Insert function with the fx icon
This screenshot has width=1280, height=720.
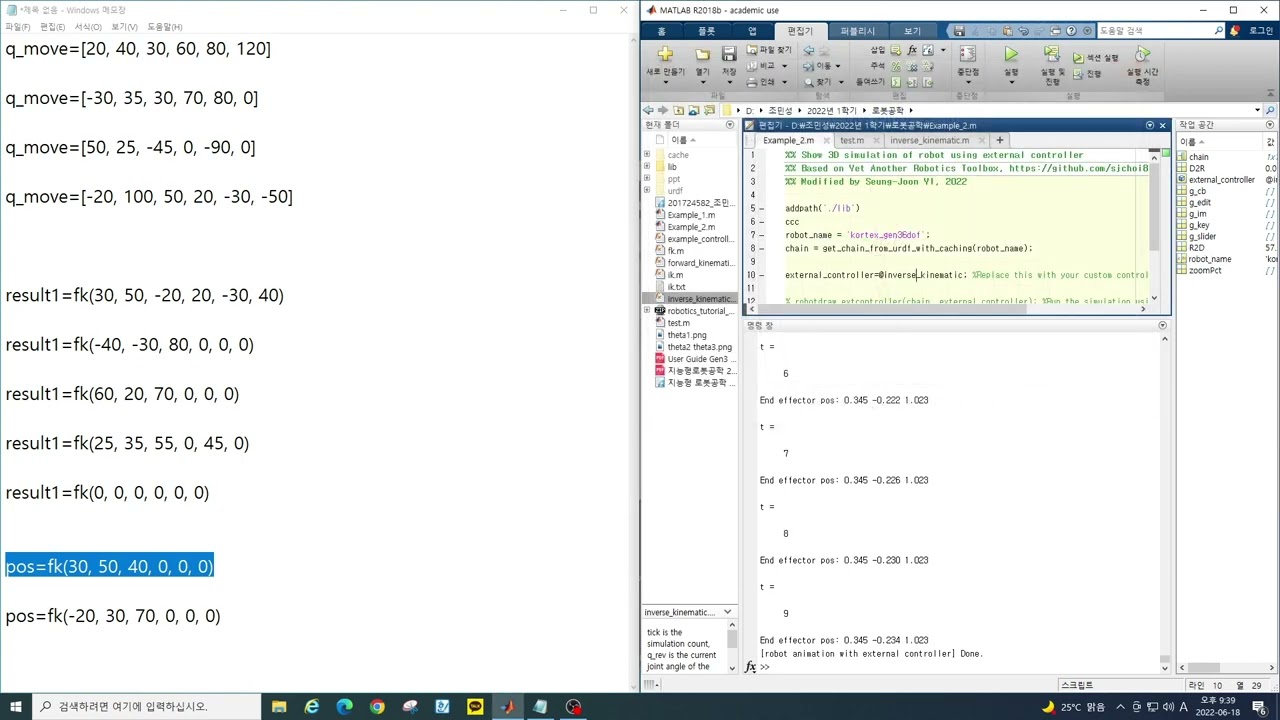point(912,50)
